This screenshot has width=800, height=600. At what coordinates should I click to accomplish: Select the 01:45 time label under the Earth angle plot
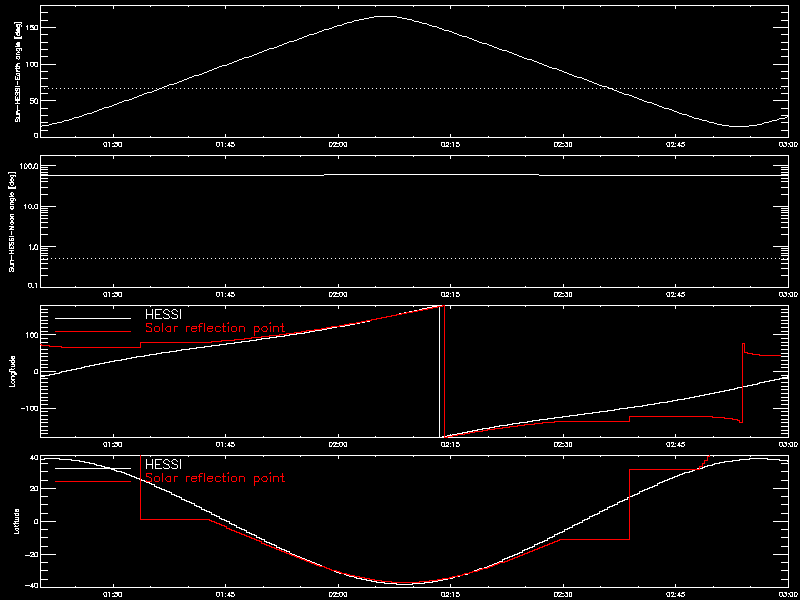click(225, 145)
